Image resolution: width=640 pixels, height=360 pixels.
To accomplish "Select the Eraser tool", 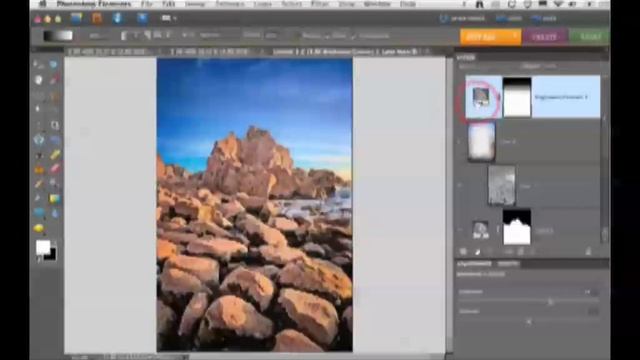I will point(54,169).
